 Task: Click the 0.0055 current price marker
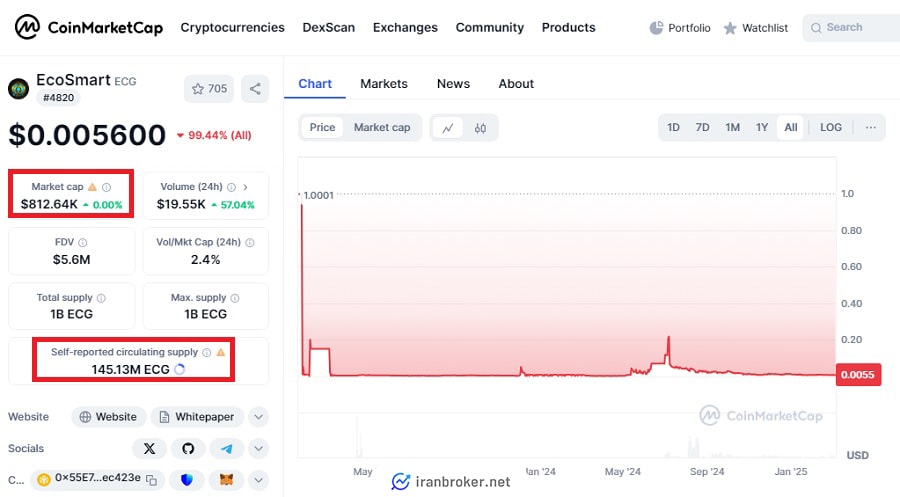pos(858,375)
